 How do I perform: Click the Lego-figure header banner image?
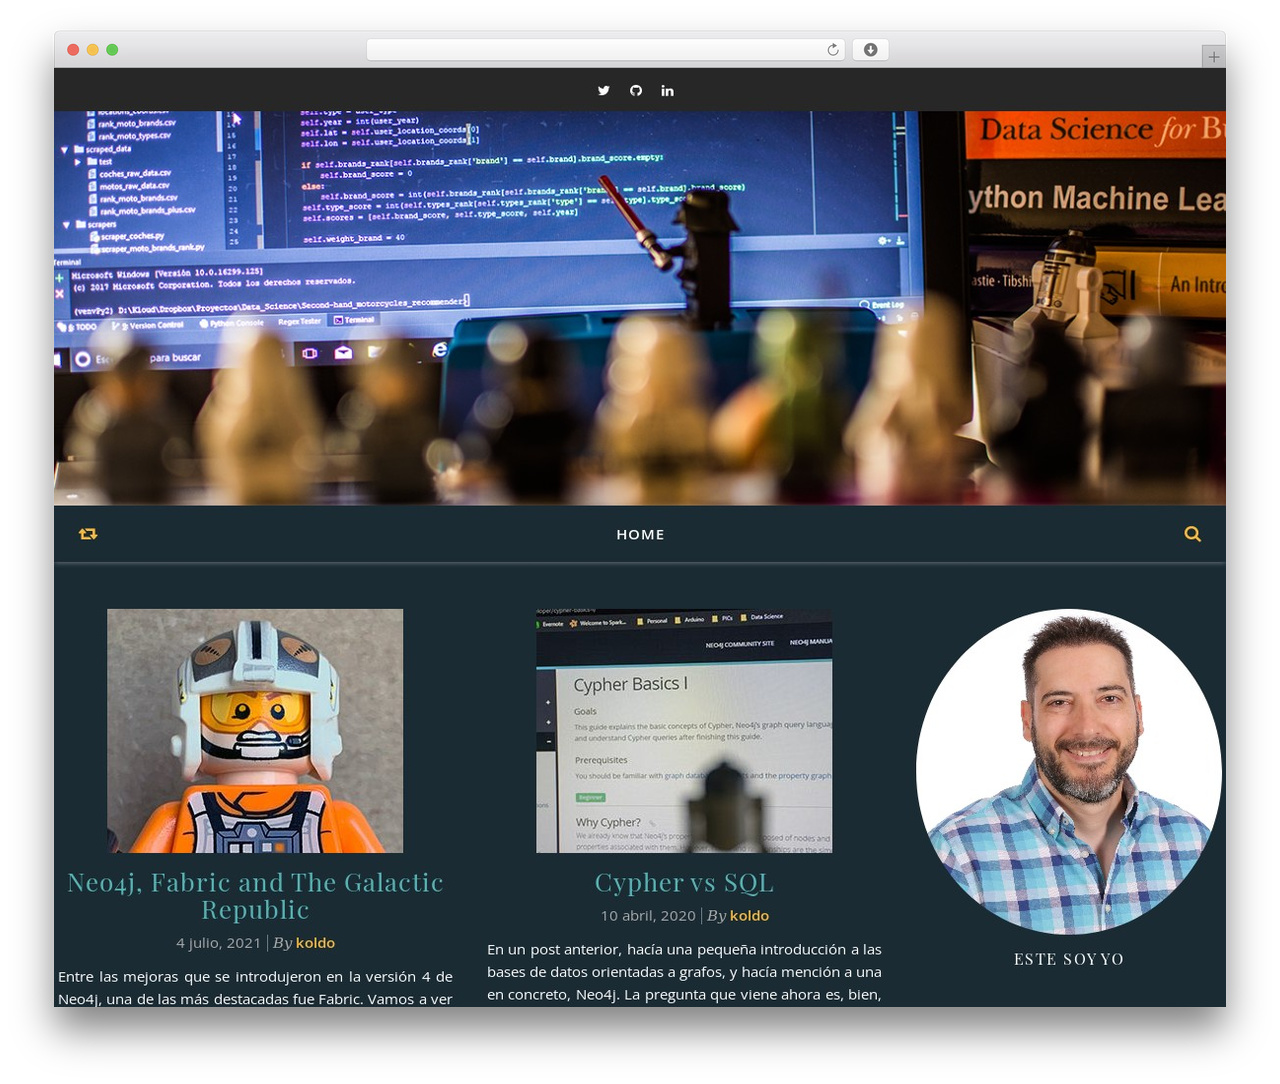point(640,308)
